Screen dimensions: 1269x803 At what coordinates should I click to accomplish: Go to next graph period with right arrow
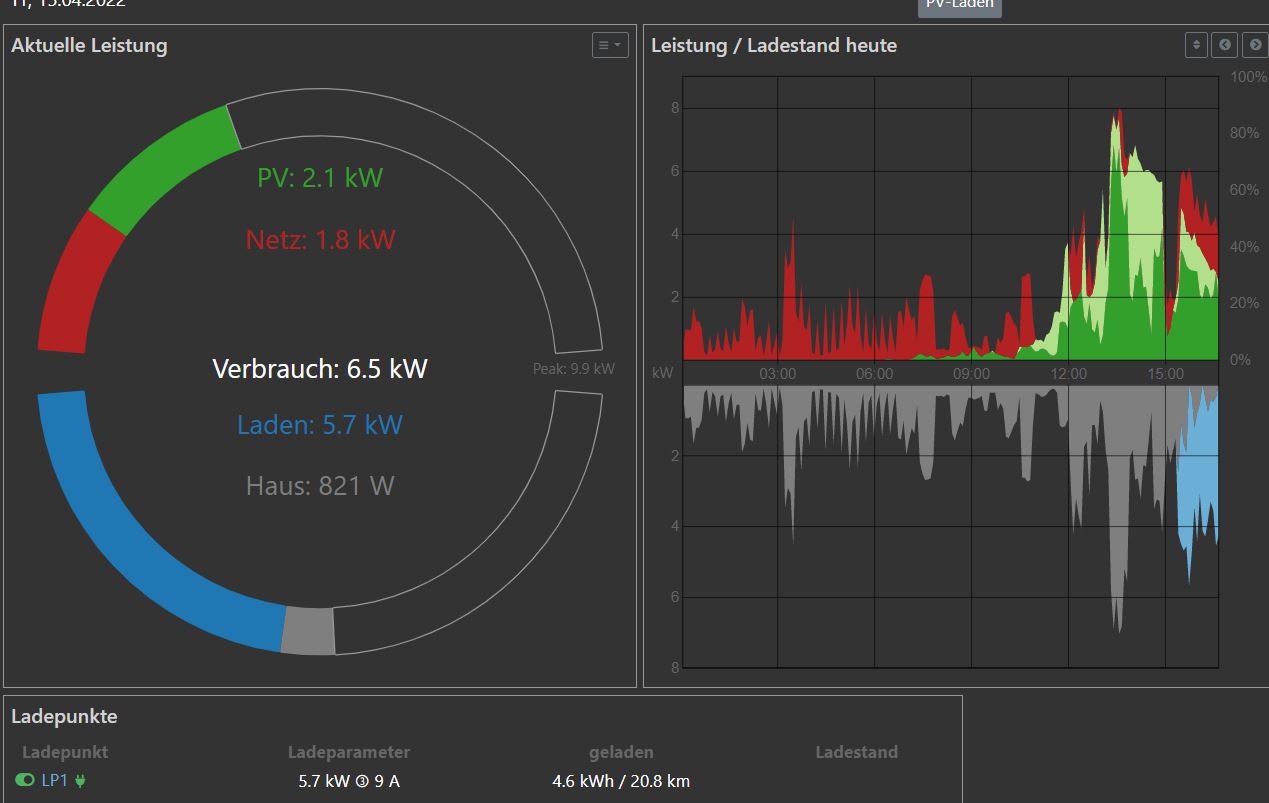[x=1253, y=45]
